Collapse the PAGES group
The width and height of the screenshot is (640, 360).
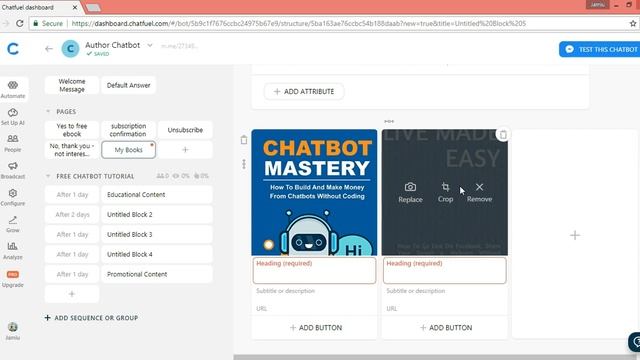(x=48, y=111)
